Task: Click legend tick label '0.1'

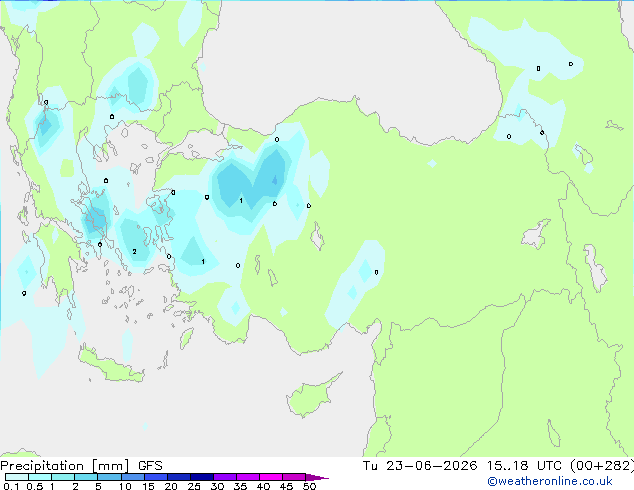Action: point(11,486)
